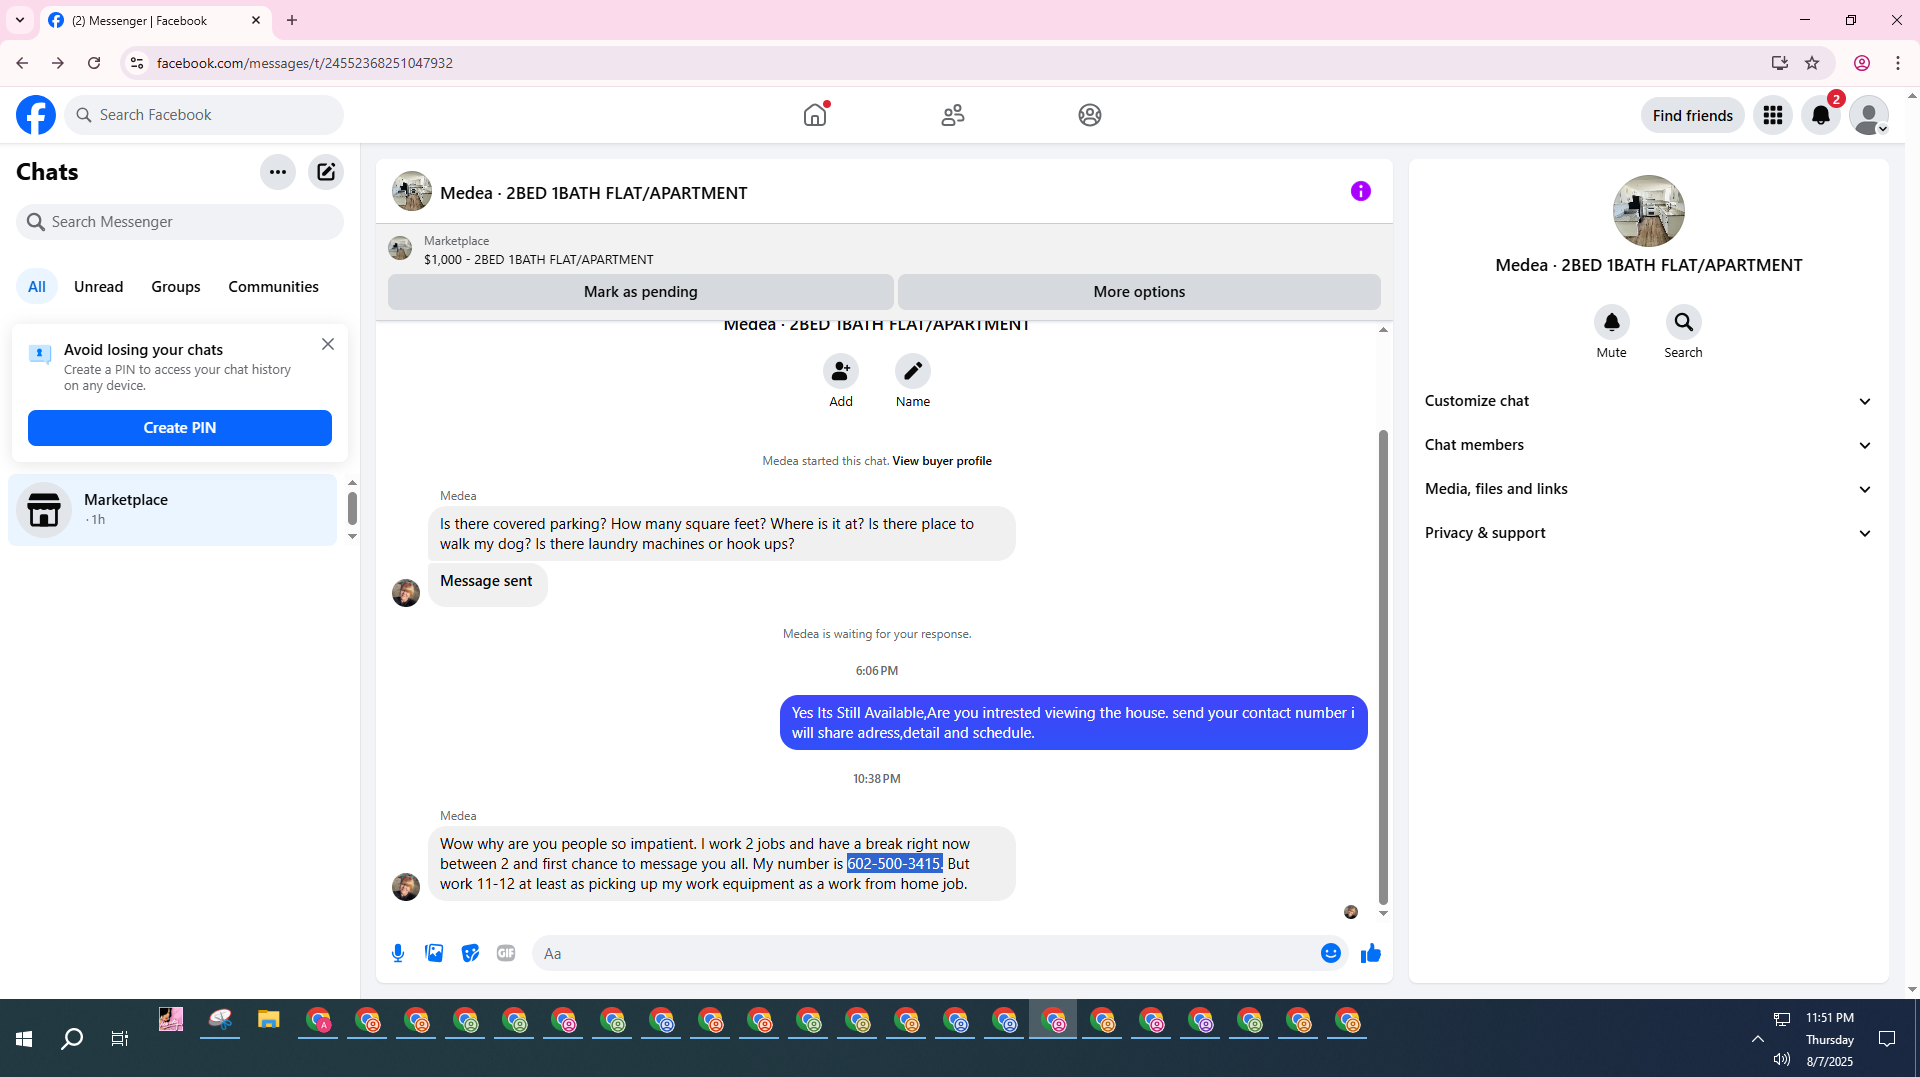1920x1077 pixels.
Task: Open the Facebook menu grid icon
Action: click(x=1773, y=115)
